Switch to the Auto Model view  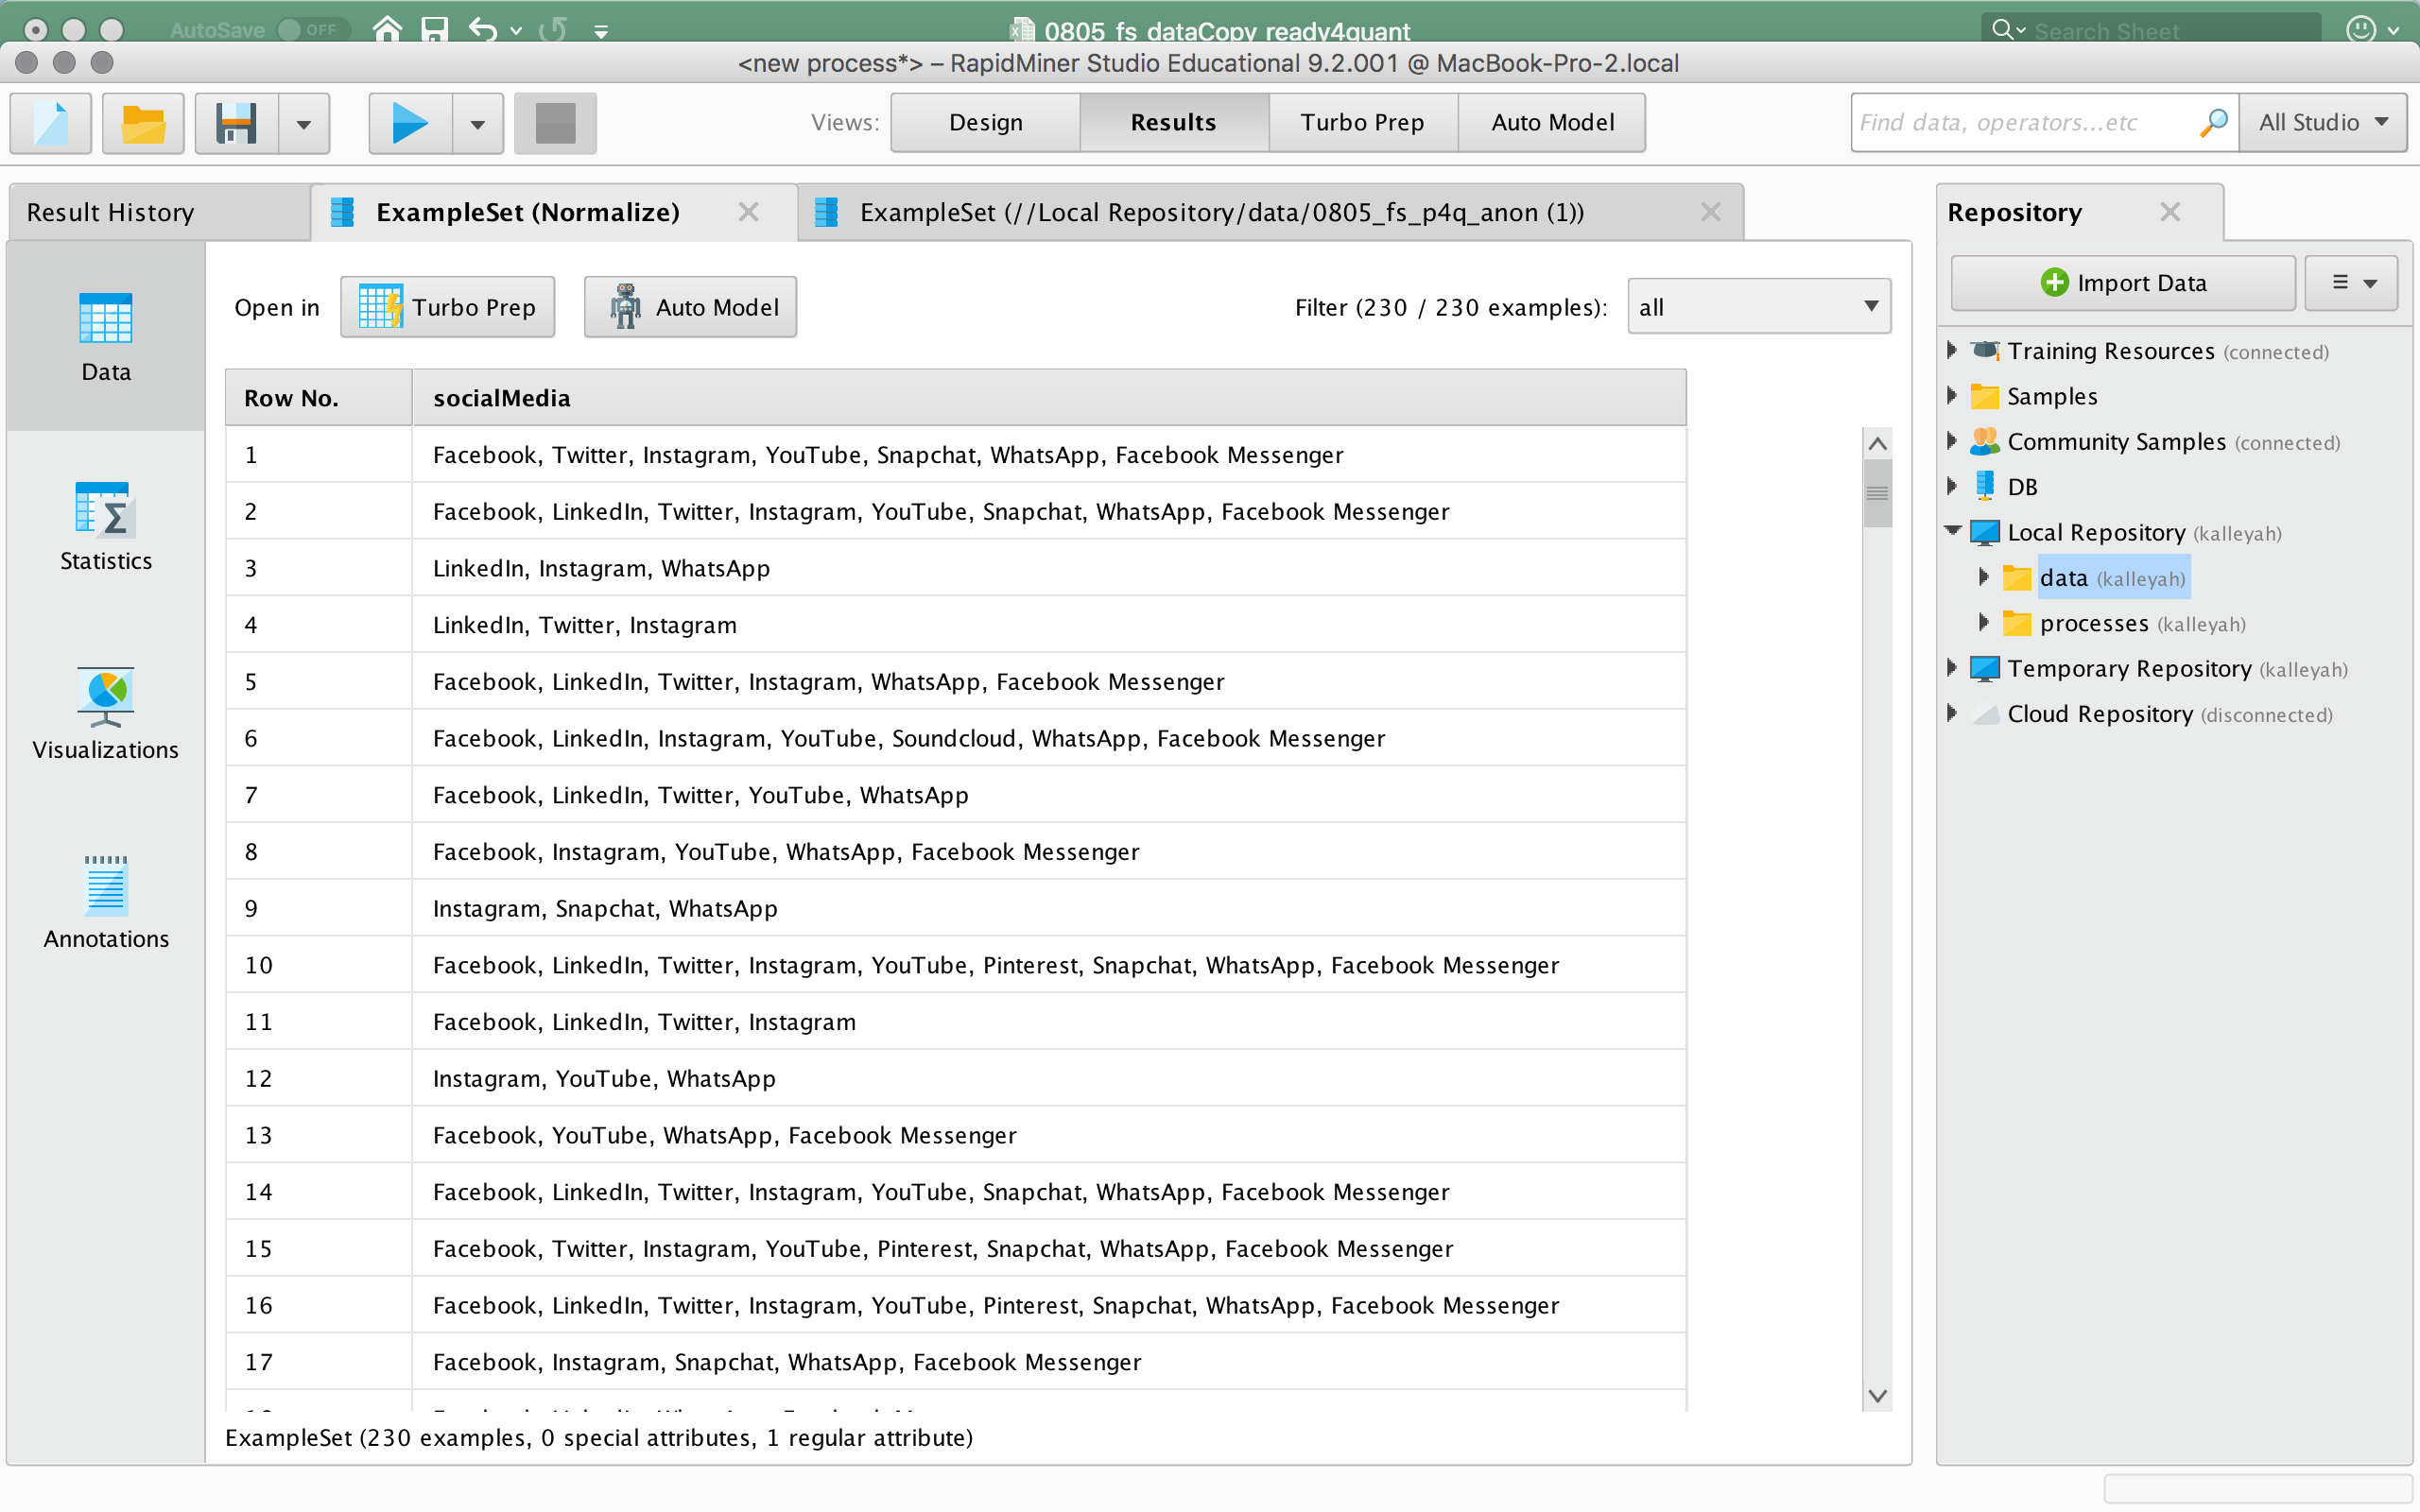[1552, 122]
